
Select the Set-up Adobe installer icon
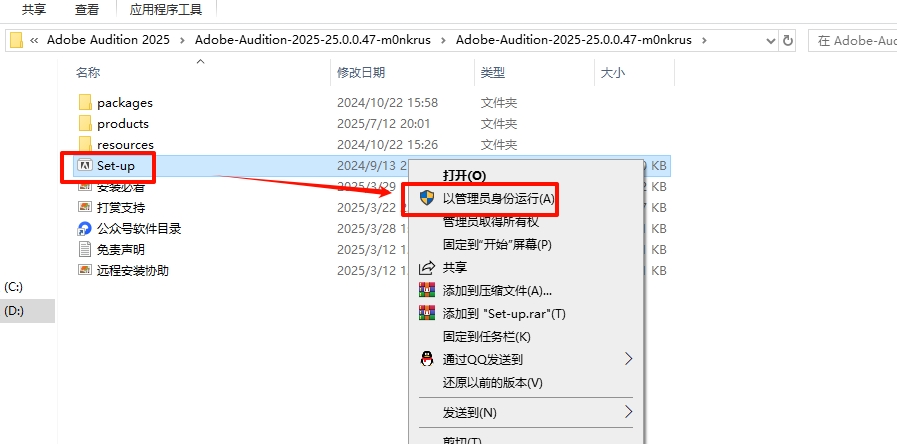point(85,165)
